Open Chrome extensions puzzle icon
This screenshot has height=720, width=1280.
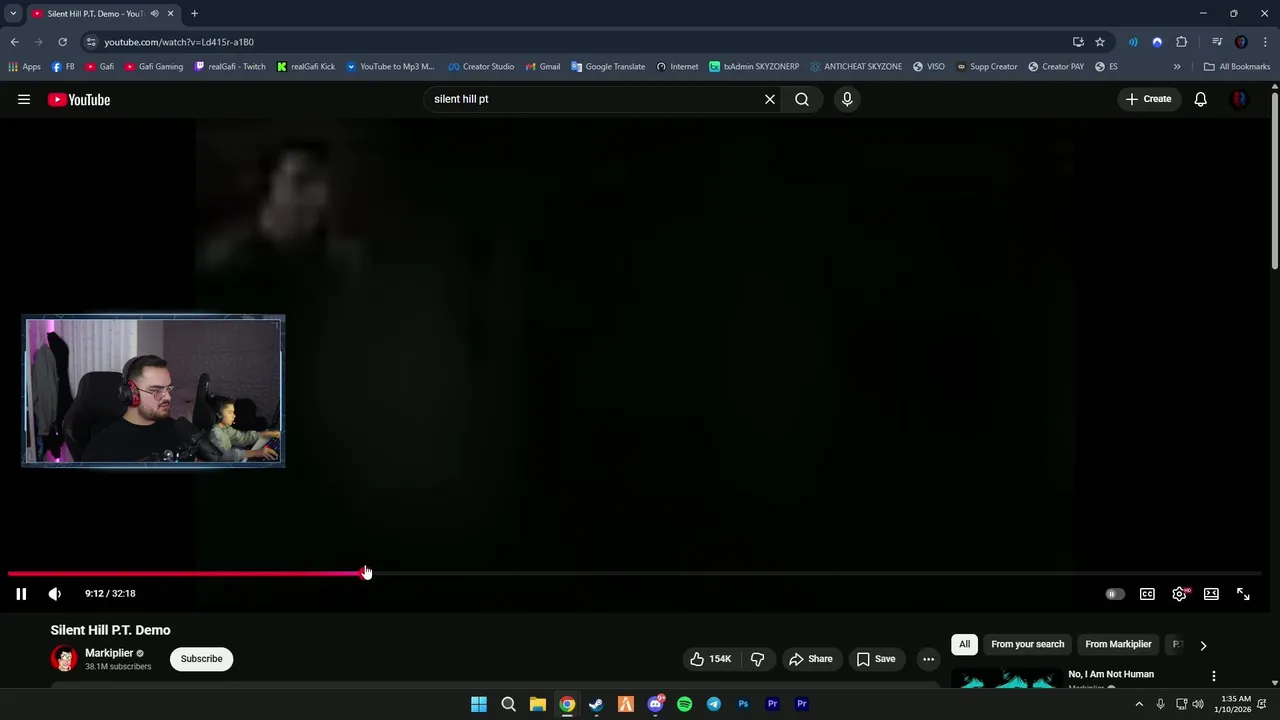1182,42
